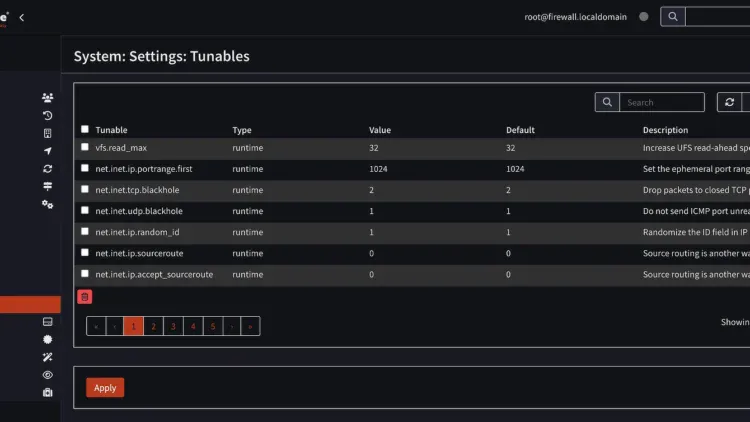The height and width of the screenshot is (422, 750).
Task: Go to previous page with ‹ button
Action: tap(115, 326)
